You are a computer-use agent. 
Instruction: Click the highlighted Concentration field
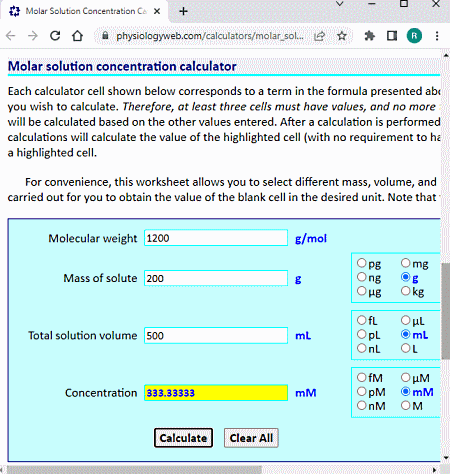pyautogui.click(x=216, y=393)
